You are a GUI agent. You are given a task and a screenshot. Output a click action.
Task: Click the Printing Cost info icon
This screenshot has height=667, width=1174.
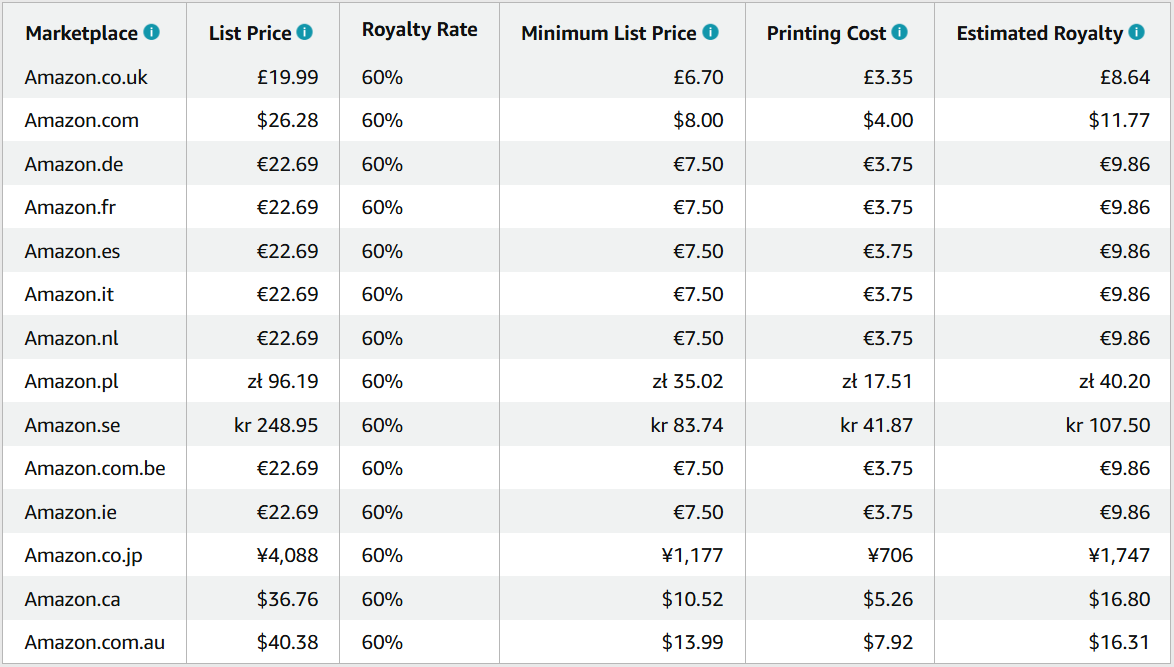tap(899, 32)
